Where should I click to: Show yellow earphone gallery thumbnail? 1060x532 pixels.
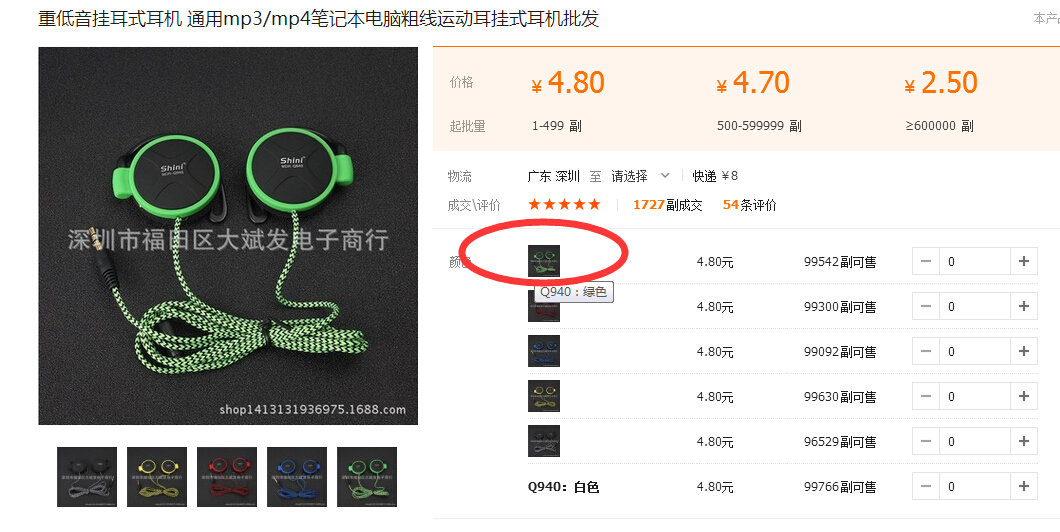157,477
